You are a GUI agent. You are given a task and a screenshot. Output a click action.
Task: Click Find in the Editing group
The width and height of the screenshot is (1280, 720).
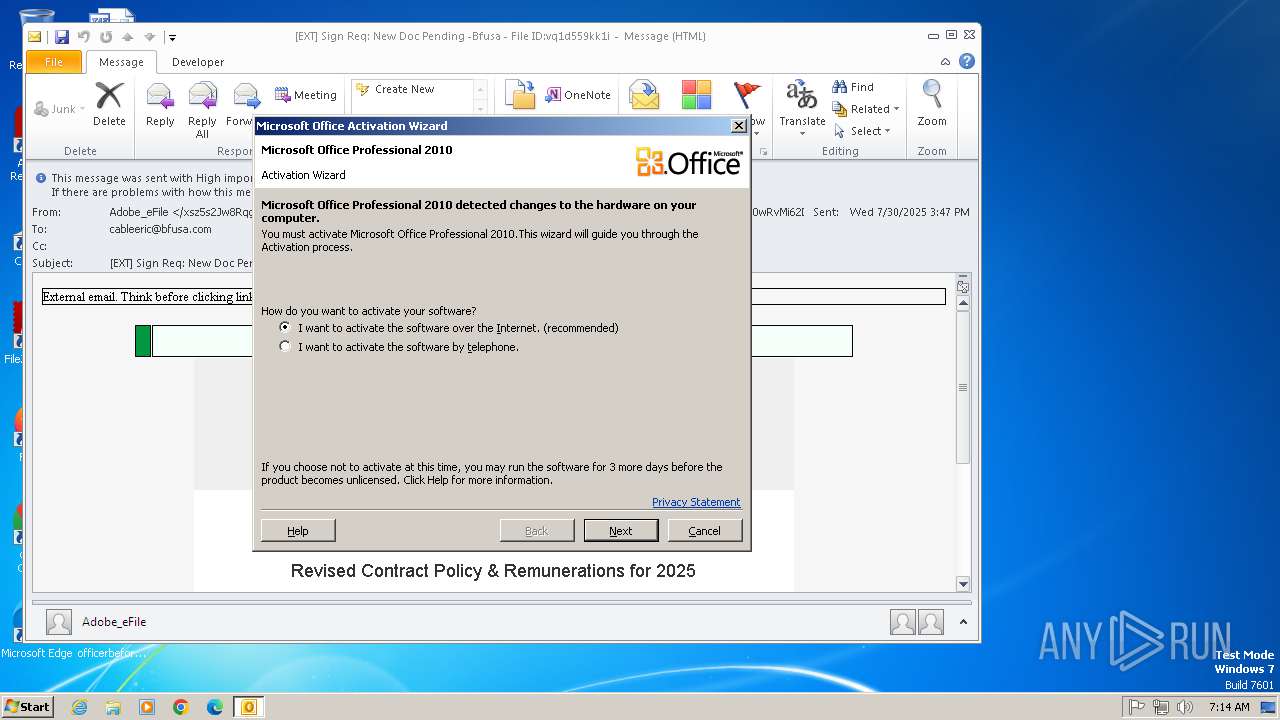click(853, 87)
